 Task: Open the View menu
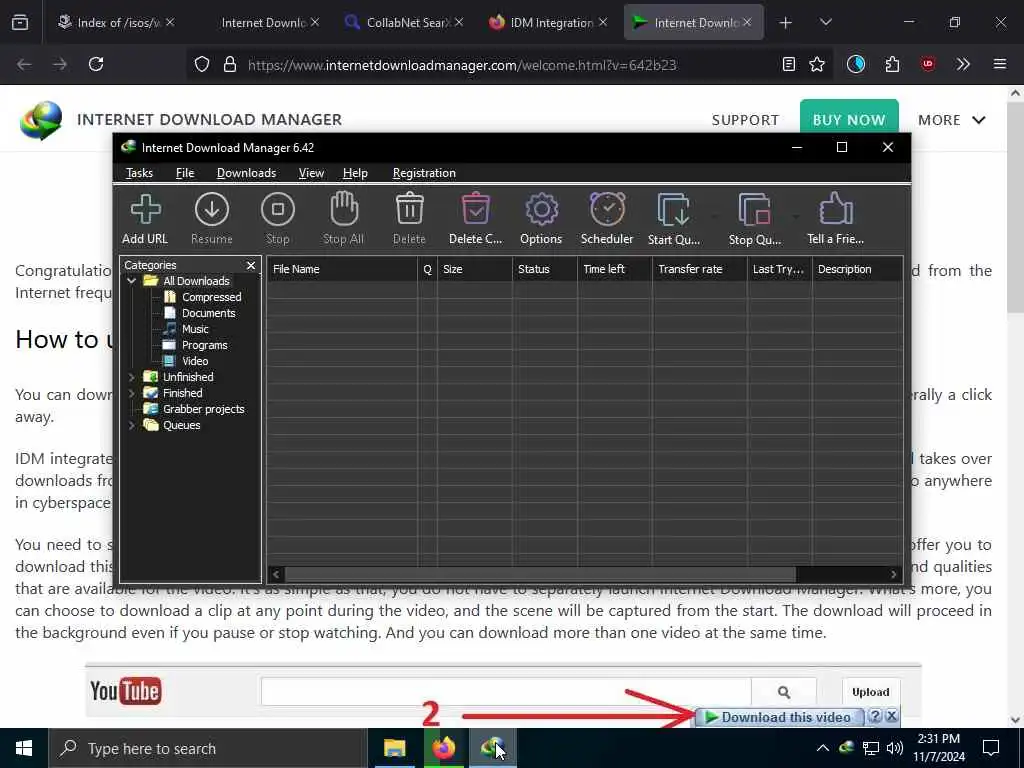[311, 173]
